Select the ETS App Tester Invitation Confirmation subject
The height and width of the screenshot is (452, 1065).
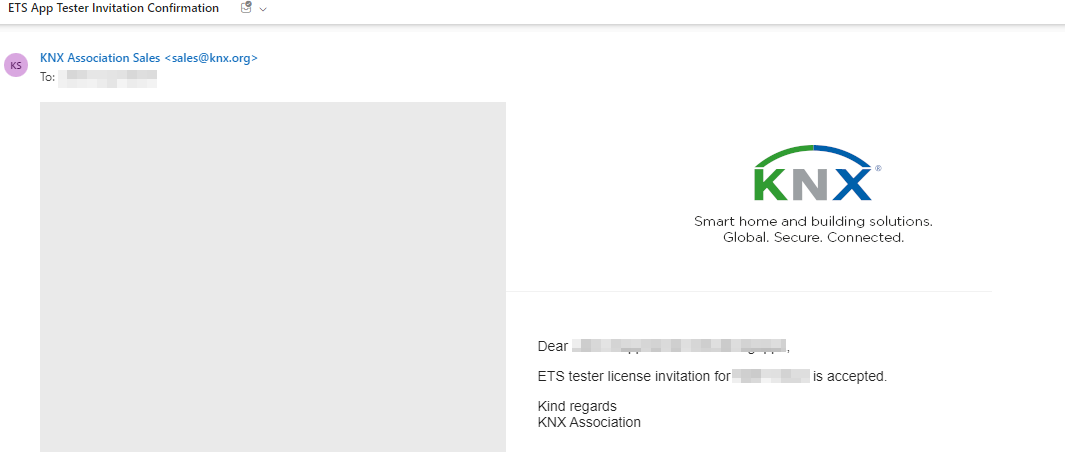coord(113,8)
